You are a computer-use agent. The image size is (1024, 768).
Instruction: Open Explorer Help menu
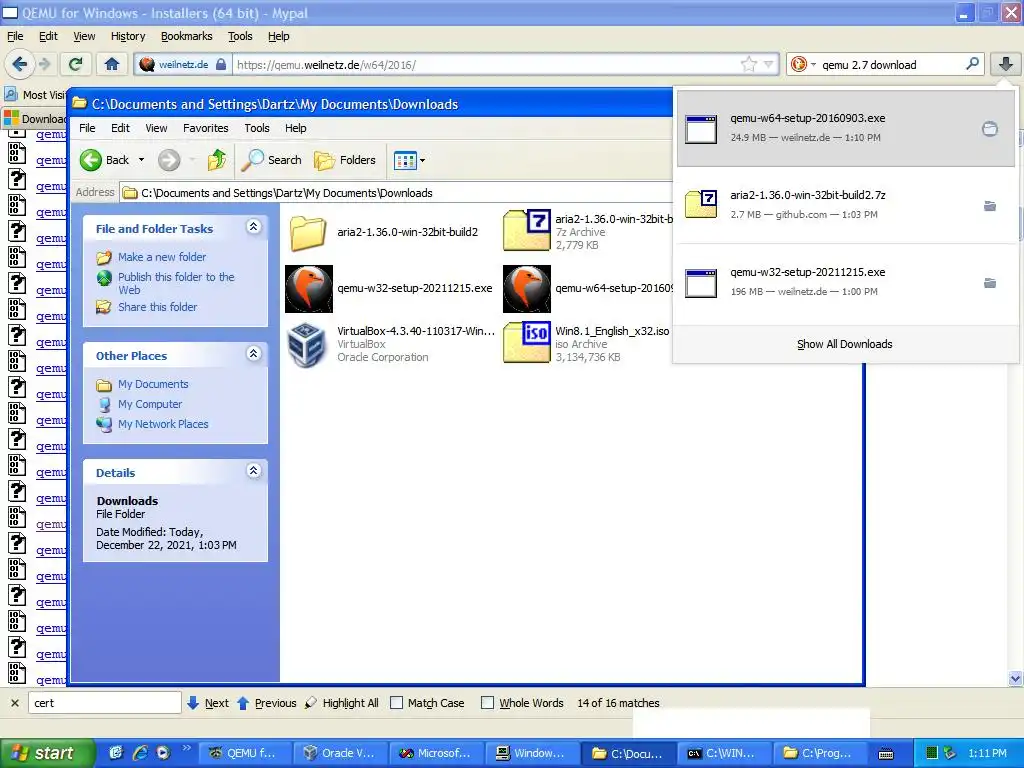pos(295,128)
